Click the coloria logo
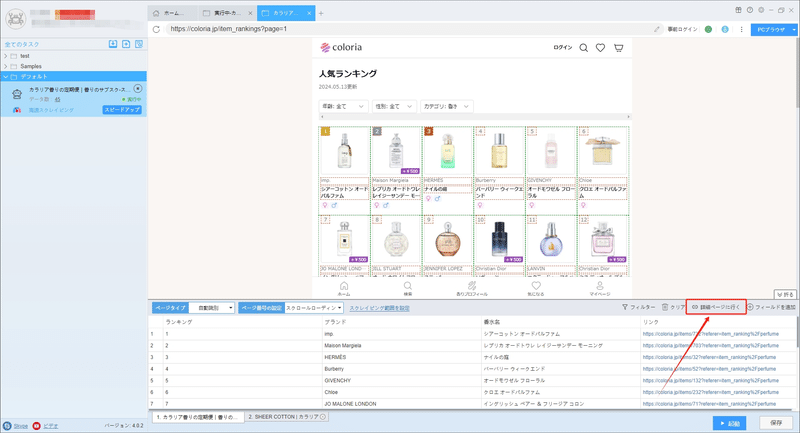 point(341,47)
